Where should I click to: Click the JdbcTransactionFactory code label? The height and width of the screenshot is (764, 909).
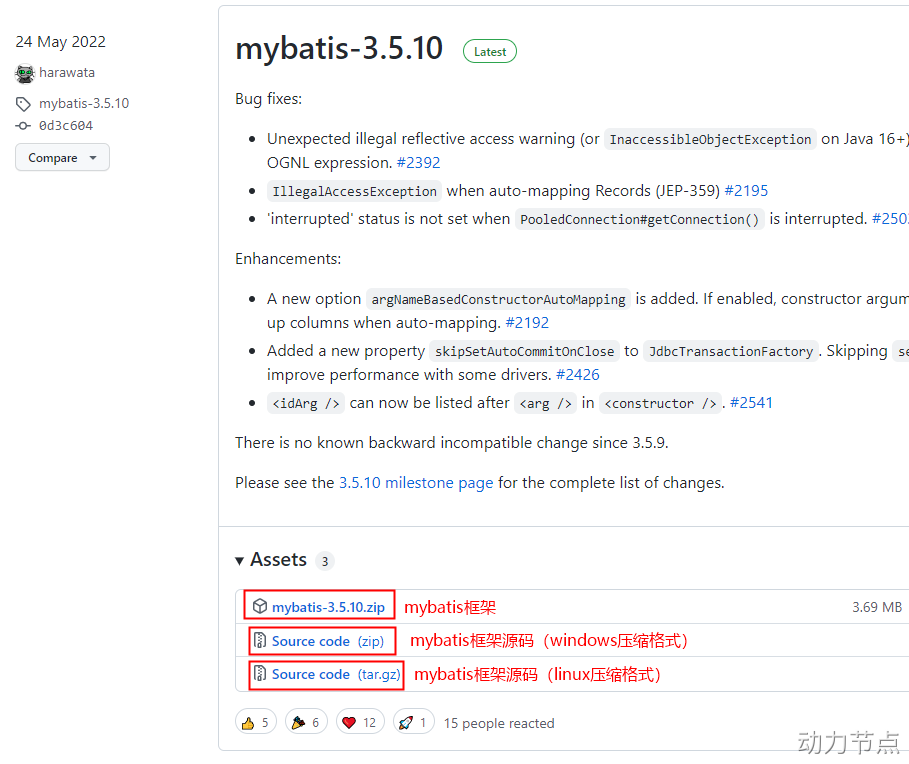pos(731,352)
